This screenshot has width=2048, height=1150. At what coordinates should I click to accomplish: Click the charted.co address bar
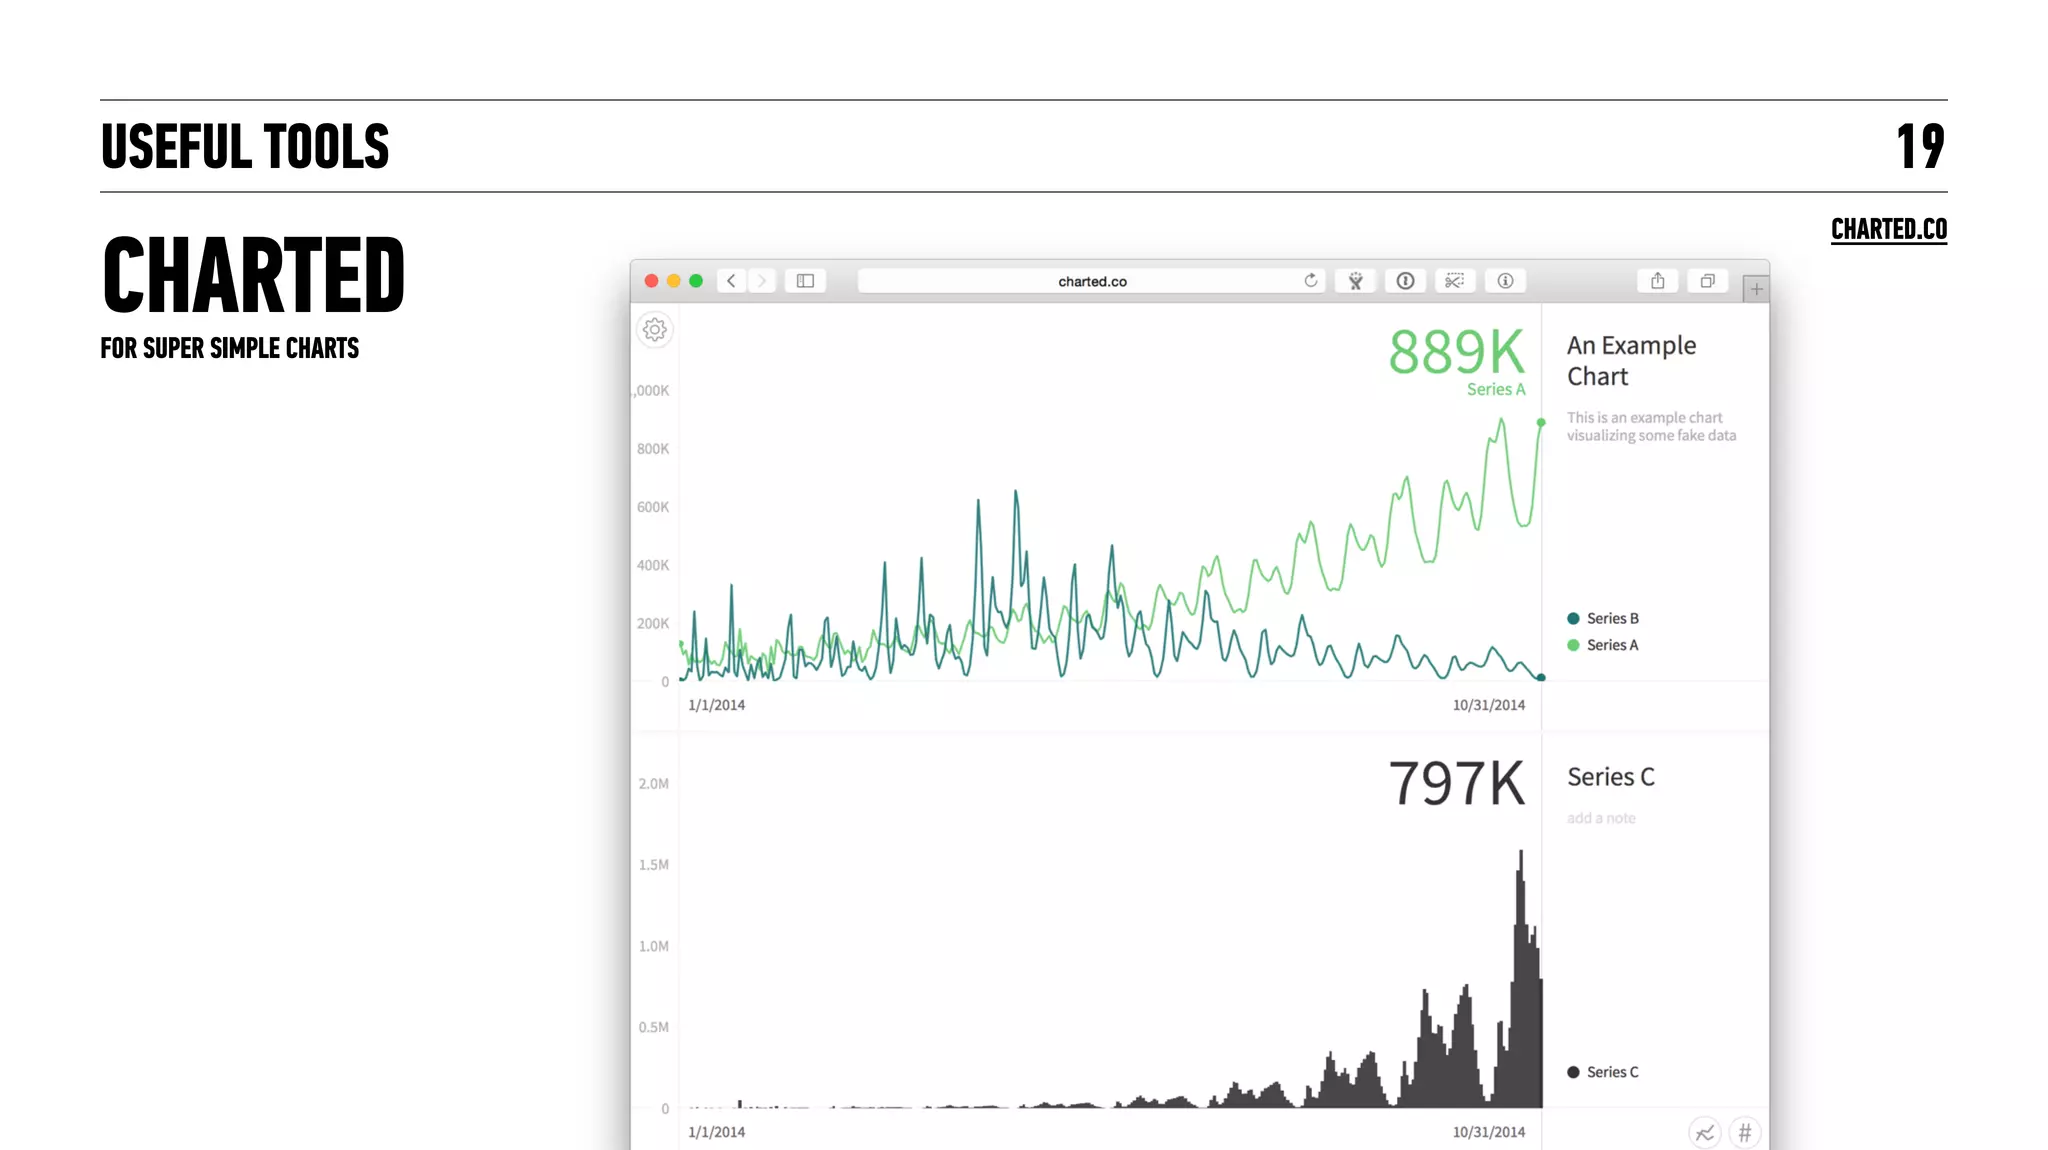[x=1092, y=281]
